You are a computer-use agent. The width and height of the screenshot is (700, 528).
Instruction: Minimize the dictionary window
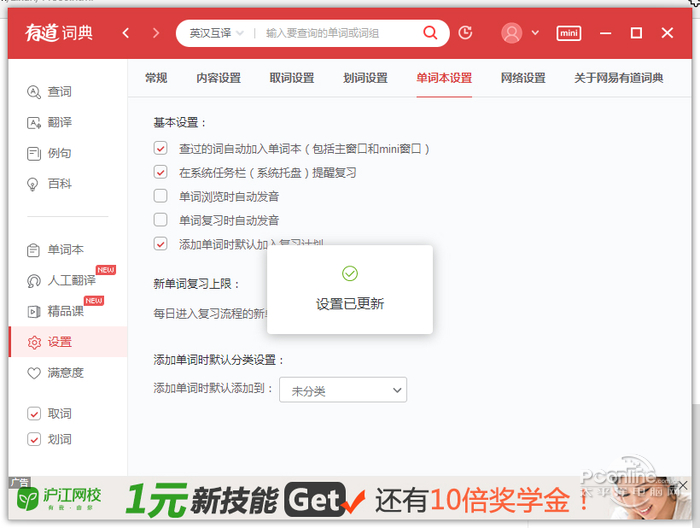click(x=605, y=33)
